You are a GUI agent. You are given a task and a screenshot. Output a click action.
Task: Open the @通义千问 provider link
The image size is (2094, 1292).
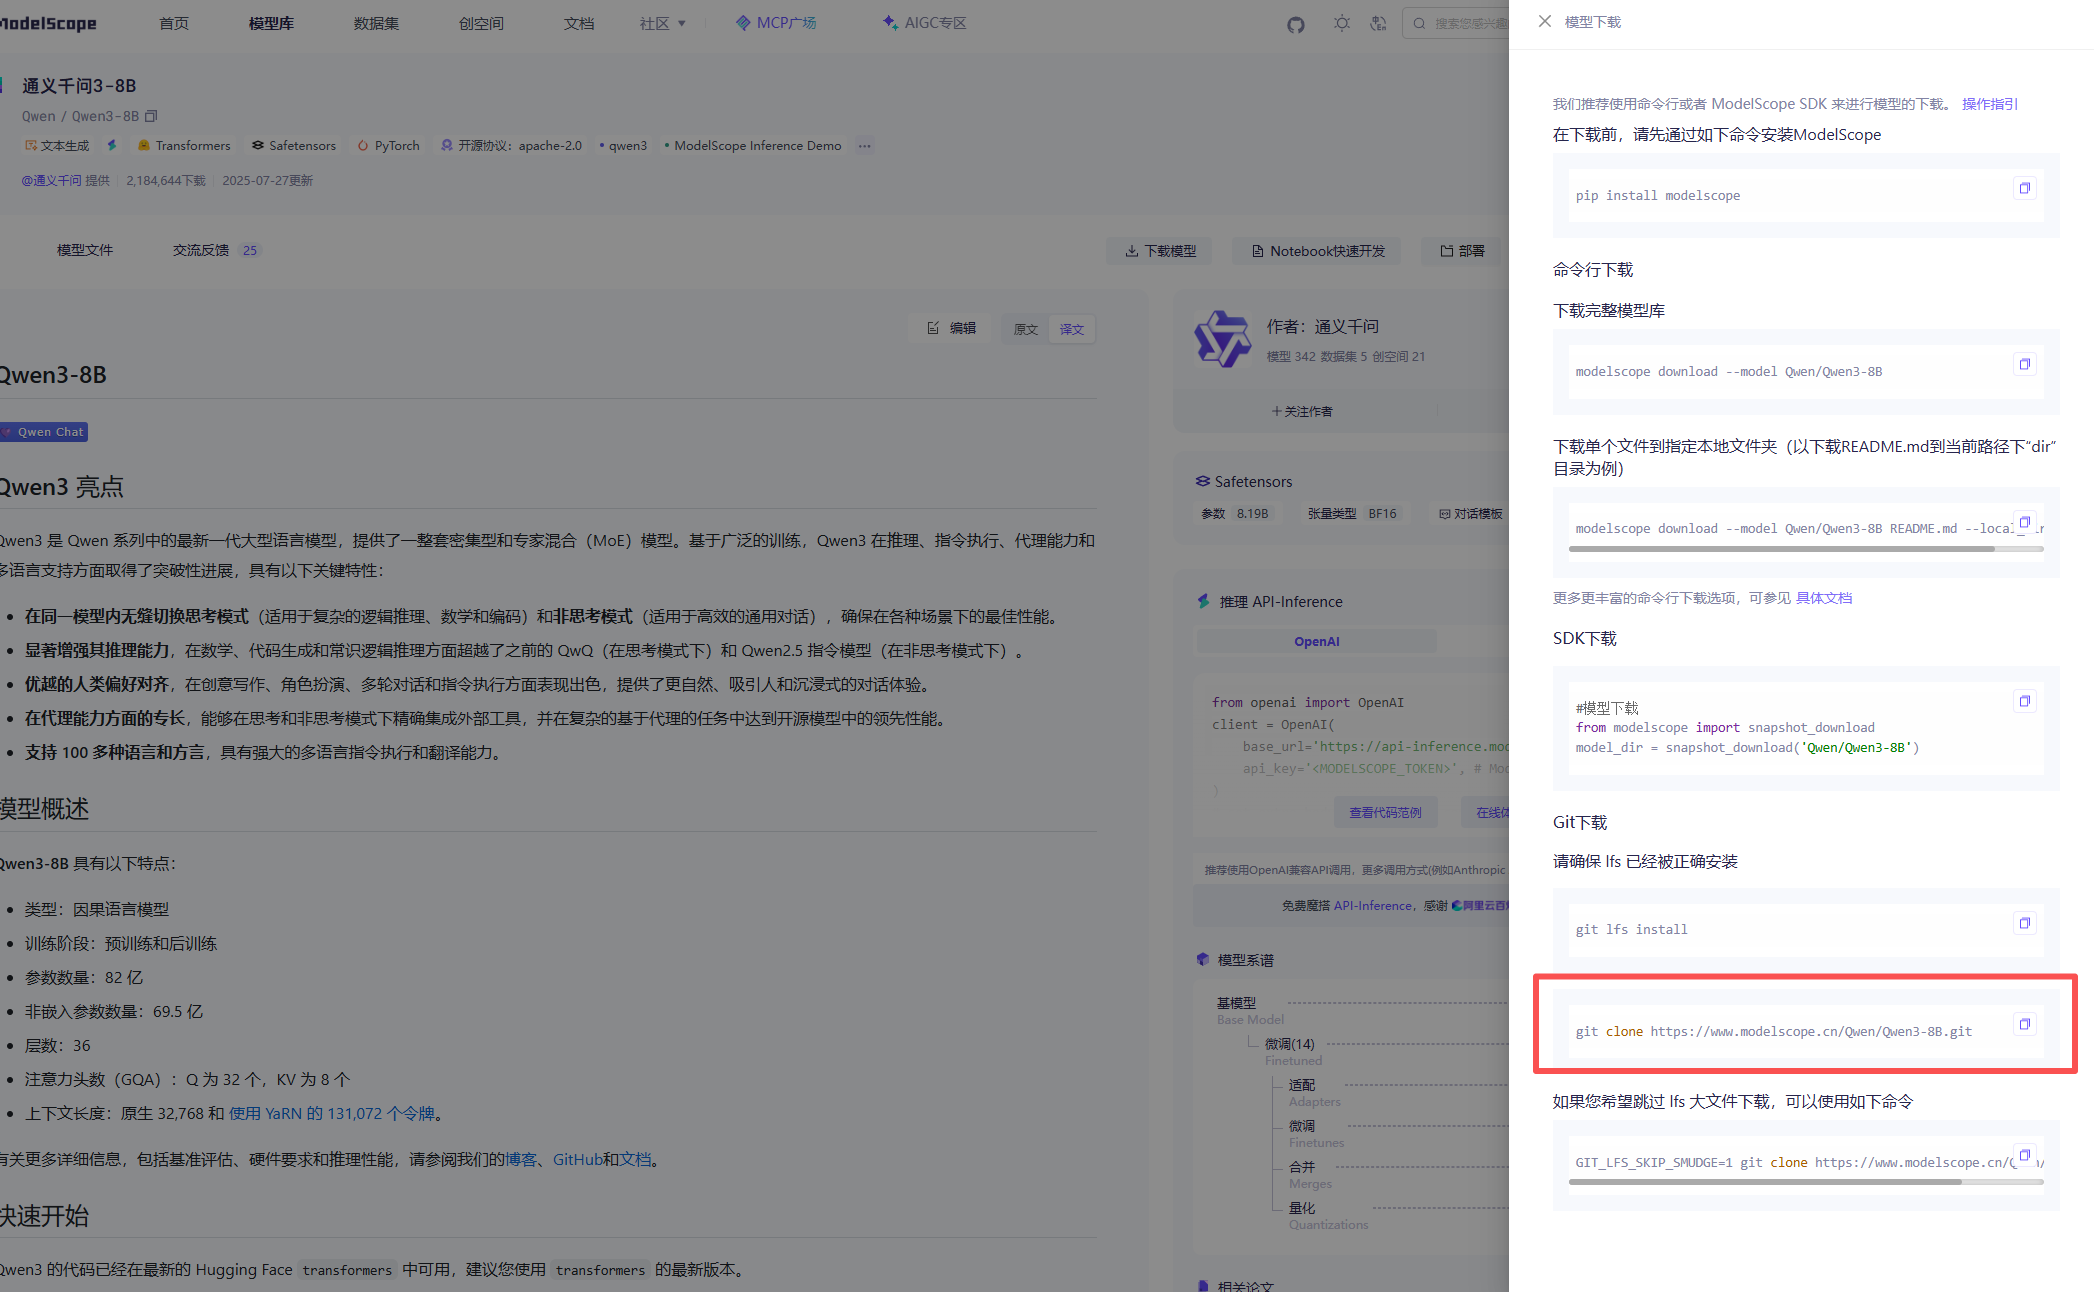pos(52,181)
